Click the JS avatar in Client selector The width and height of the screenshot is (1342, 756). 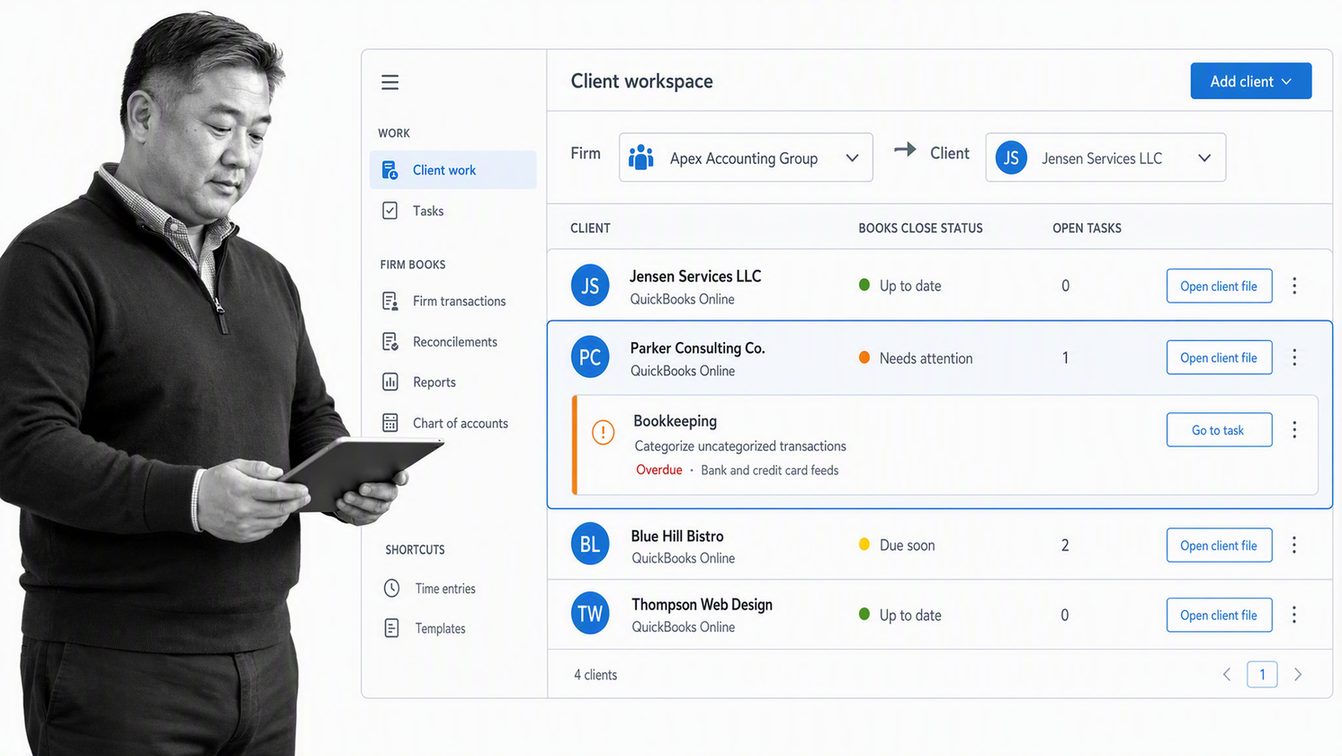(1011, 158)
